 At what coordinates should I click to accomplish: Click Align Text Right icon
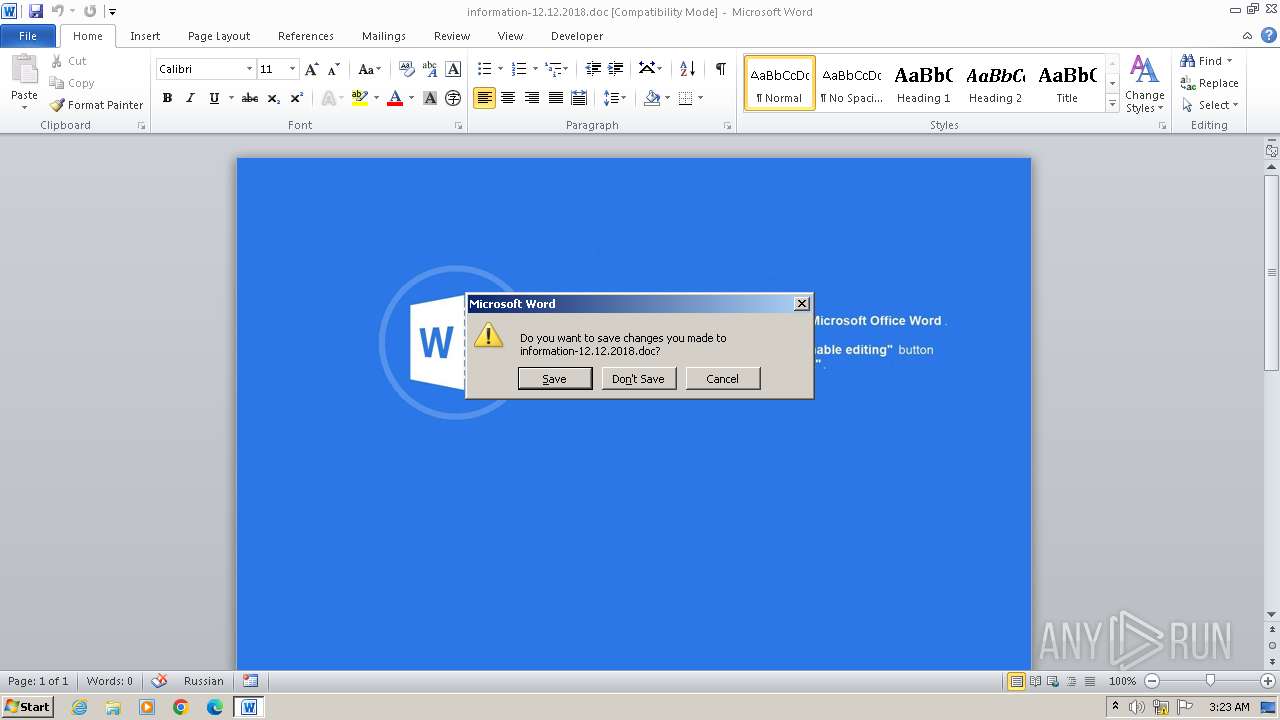point(532,98)
